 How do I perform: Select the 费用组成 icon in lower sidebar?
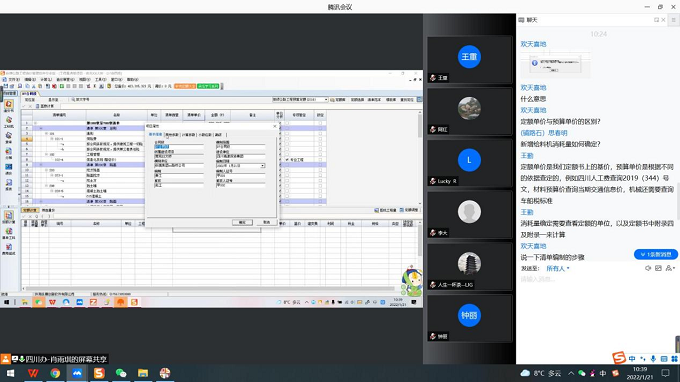coord(9,248)
